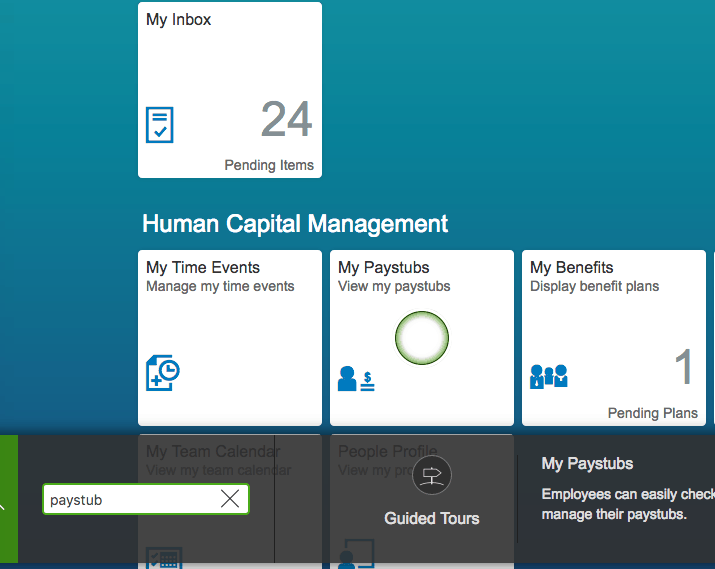Screen dimensions: 715x569
Task: Click the People Profile tile title
Action: pos(388,451)
